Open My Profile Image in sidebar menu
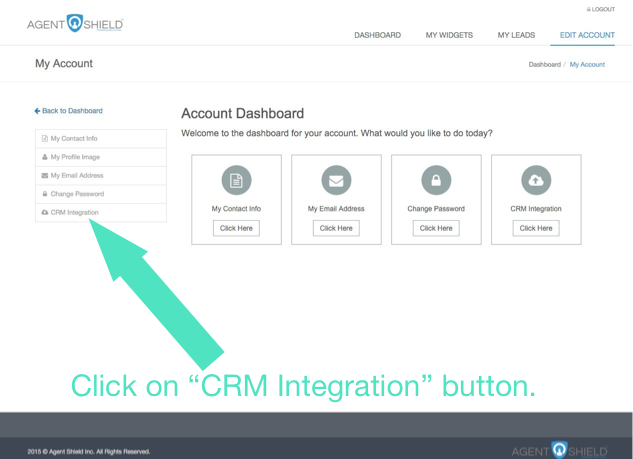 tap(101, 157)
